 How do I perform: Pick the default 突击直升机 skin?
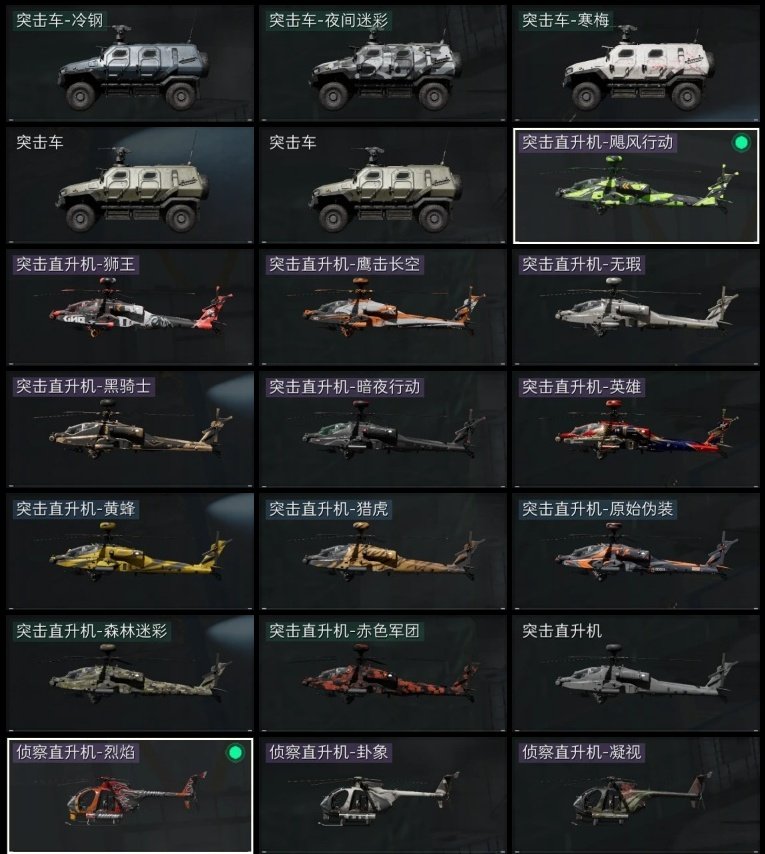click(636, 673)
